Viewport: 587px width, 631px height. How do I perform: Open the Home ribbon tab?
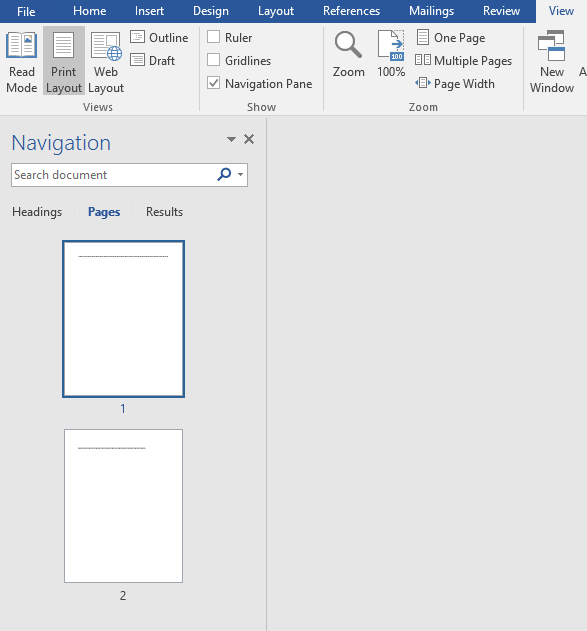point(90,11)
